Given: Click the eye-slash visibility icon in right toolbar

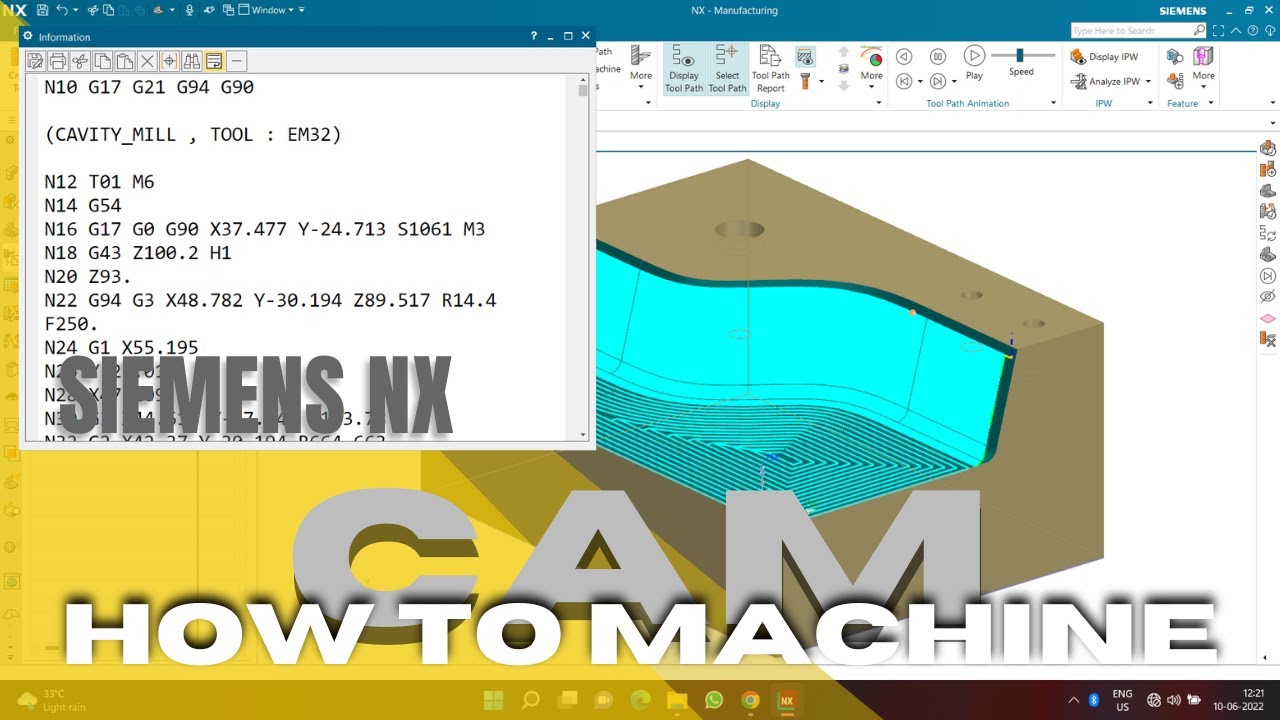Looking at the screenshot, I should coord(1267,297).
